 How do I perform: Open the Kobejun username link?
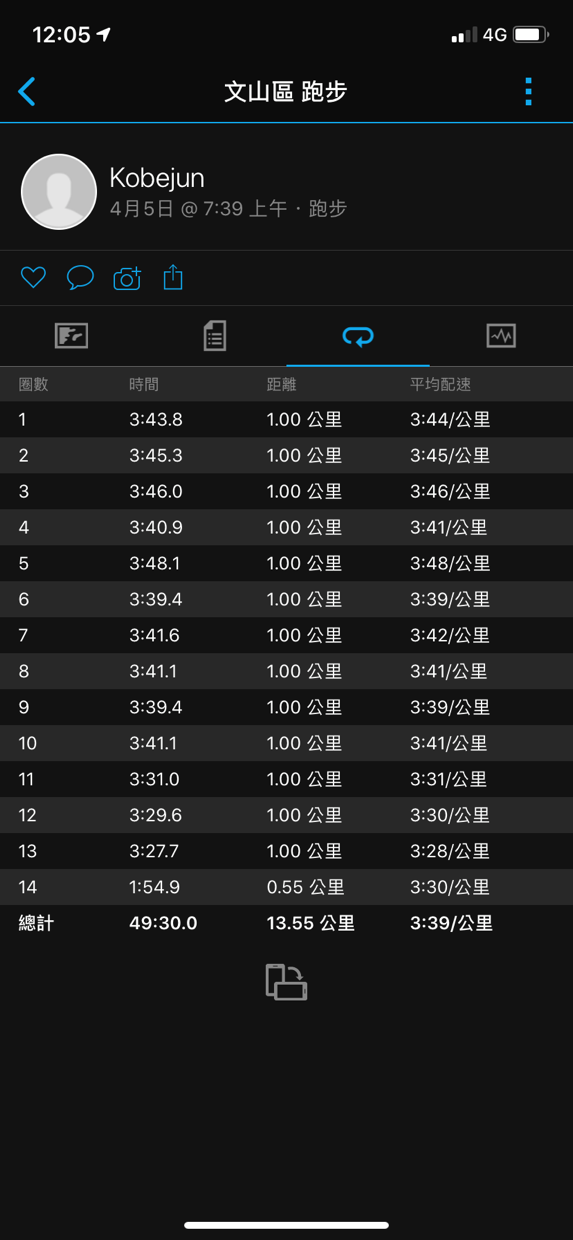(x=157, y=178)
